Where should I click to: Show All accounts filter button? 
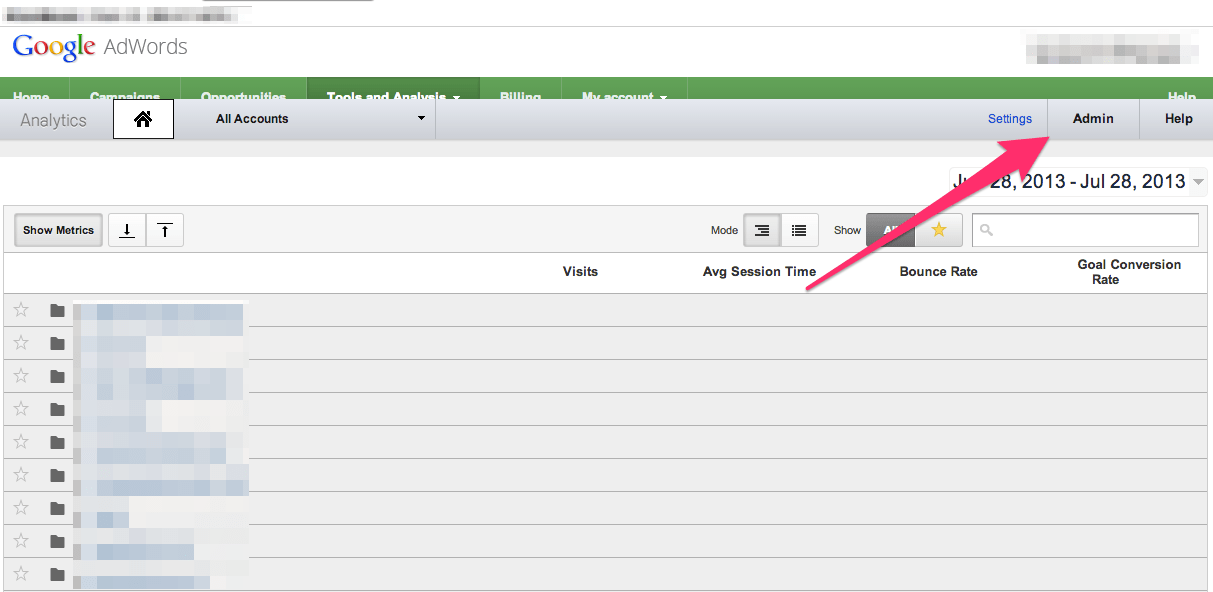point(890,230)
